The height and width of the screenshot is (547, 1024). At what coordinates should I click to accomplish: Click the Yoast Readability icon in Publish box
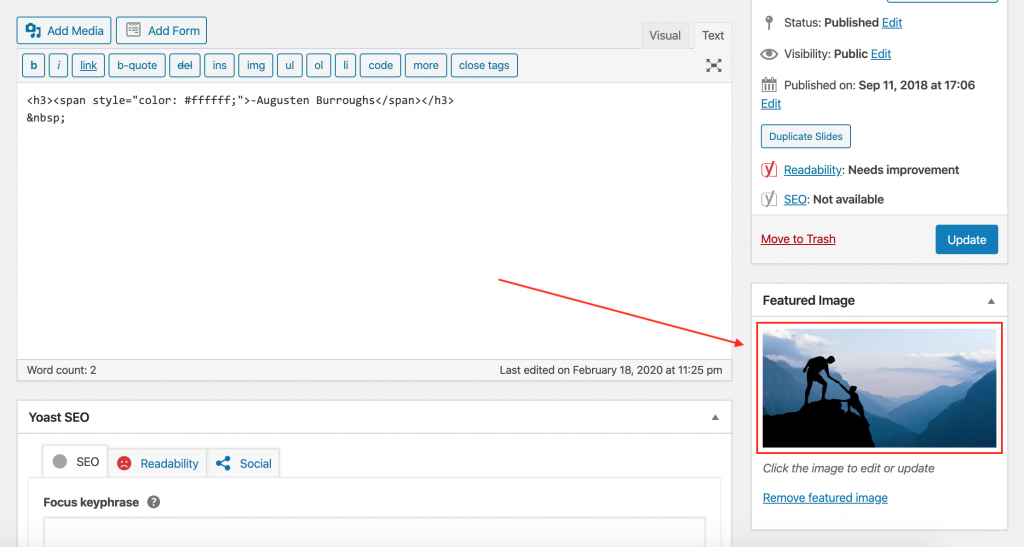click(769, 170)
